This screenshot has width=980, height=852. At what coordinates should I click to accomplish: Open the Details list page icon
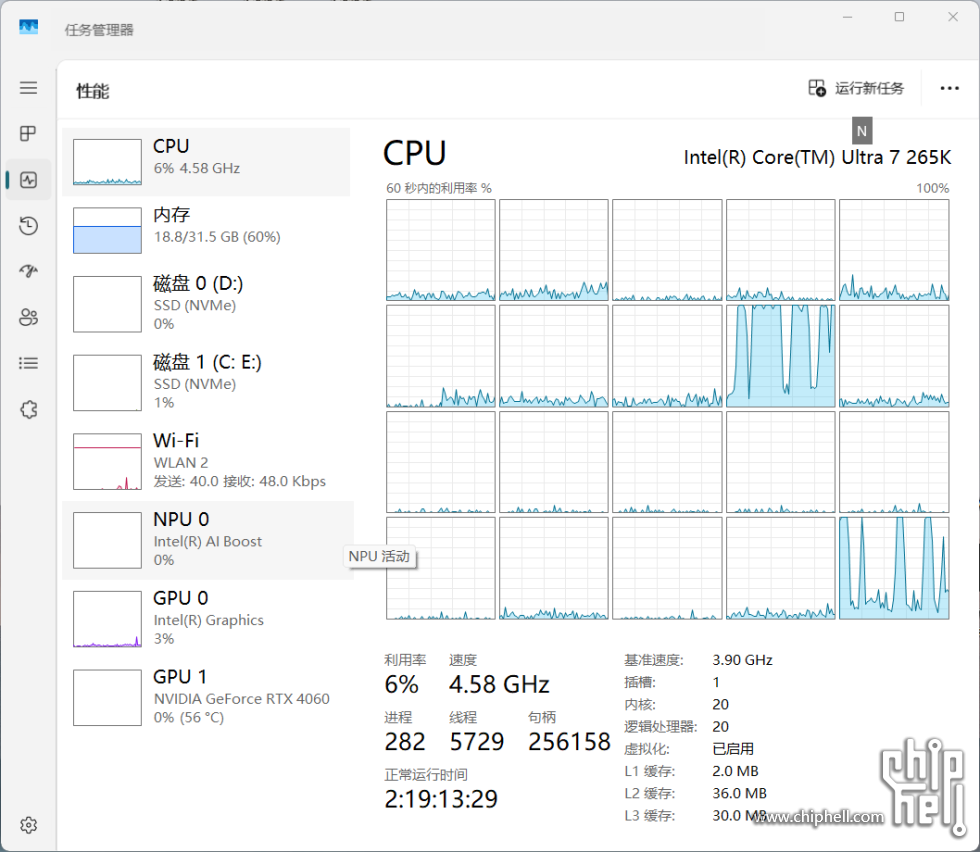click(x=28, y=364)
